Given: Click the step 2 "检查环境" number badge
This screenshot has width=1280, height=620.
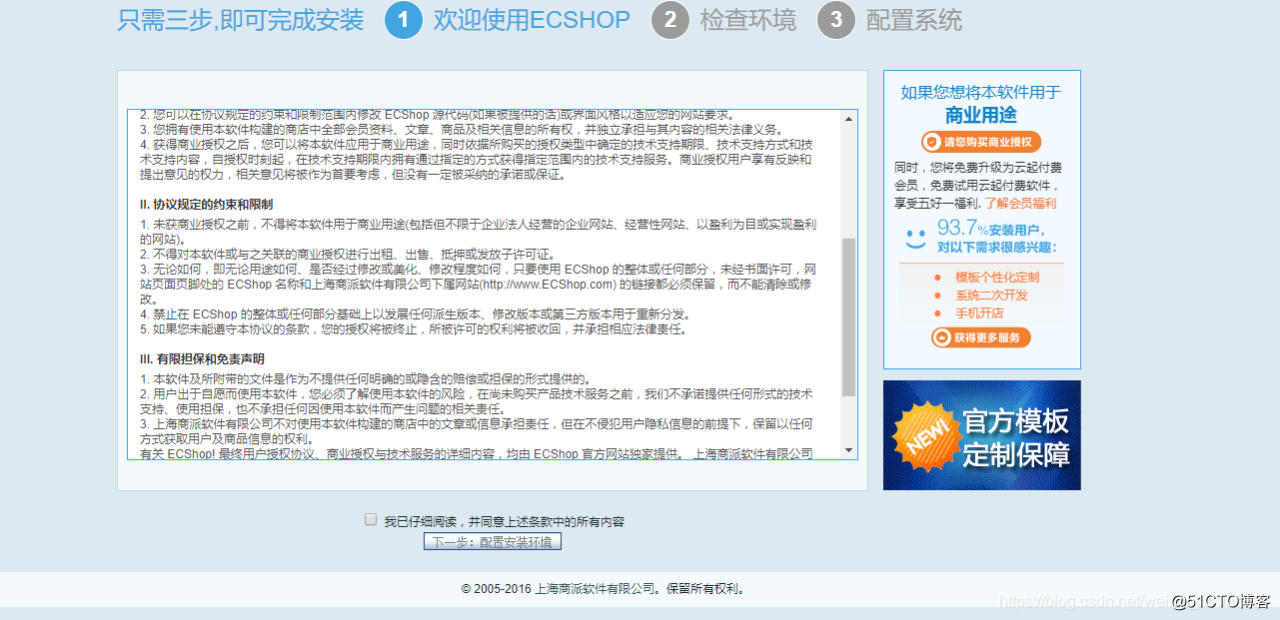Looking at the screenshot, I should 670,20.
